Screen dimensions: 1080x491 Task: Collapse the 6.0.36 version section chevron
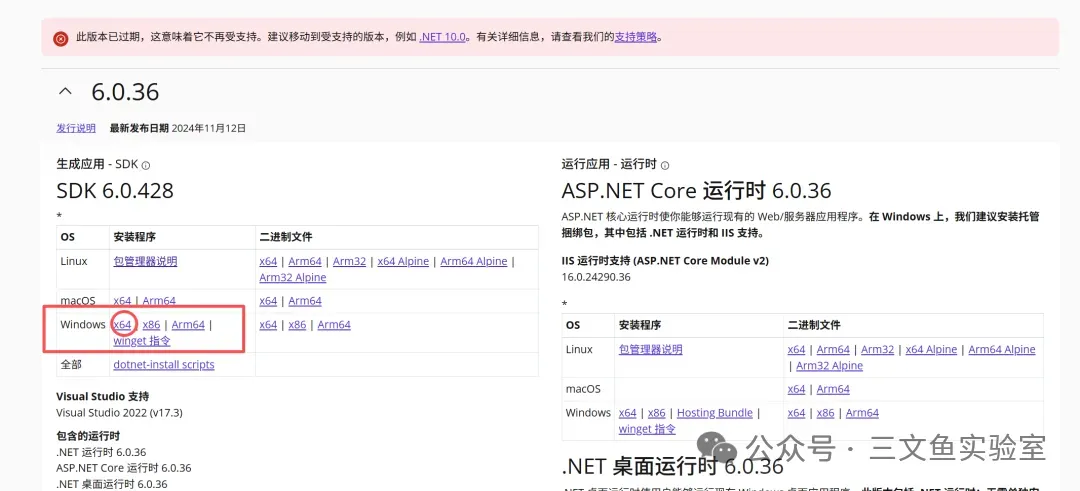pyautogui.click(x=65, y=92)
